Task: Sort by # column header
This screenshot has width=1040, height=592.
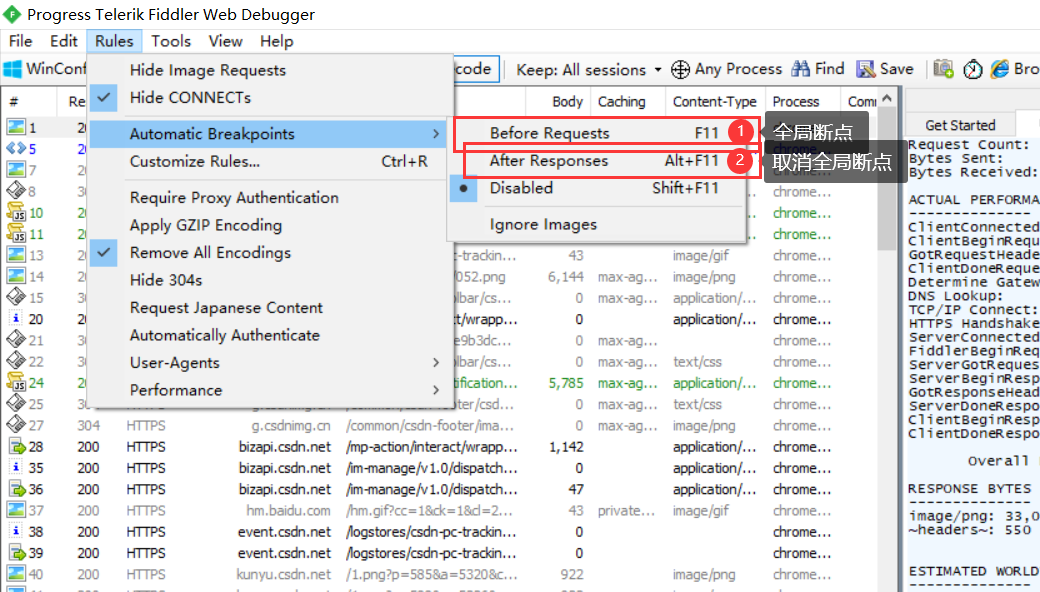Action: tap(30, 101)
